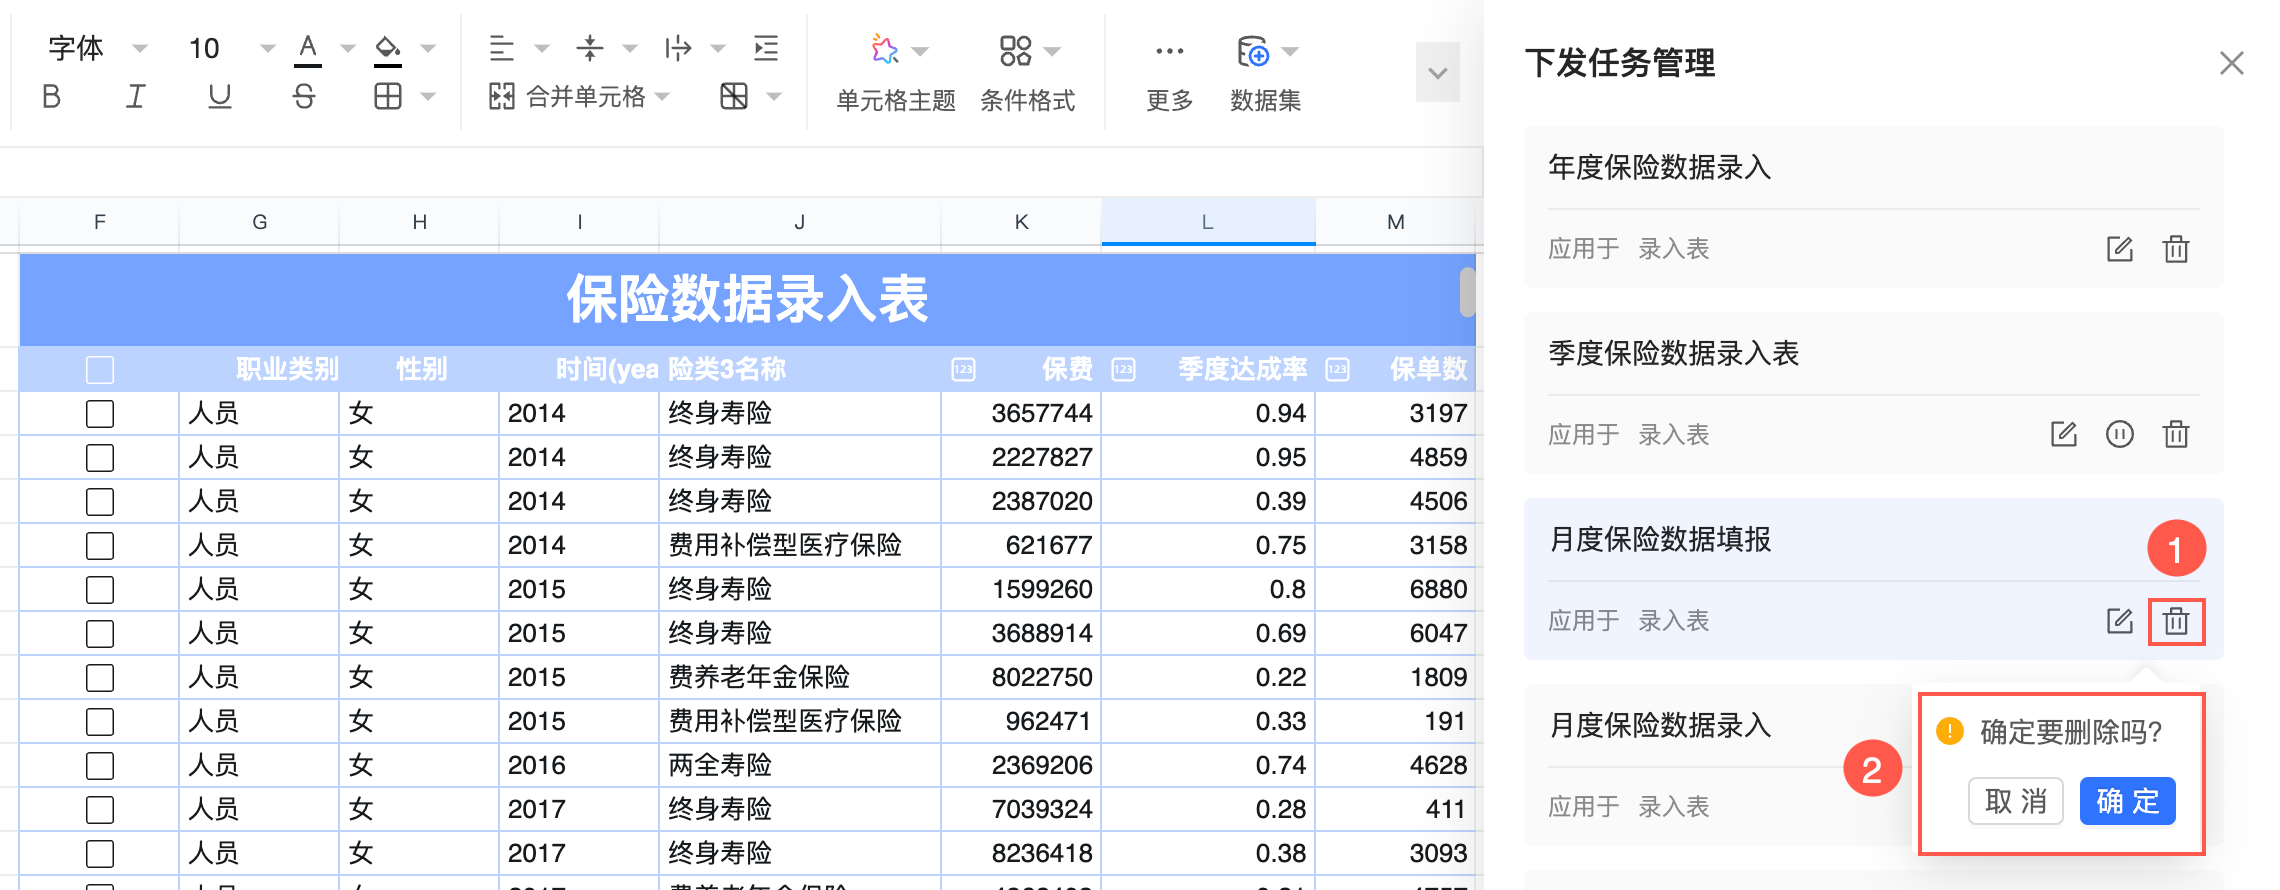Click cell with value 0.94
Viewport: 2280px width, 890px height.
[x=1208, y=413]
